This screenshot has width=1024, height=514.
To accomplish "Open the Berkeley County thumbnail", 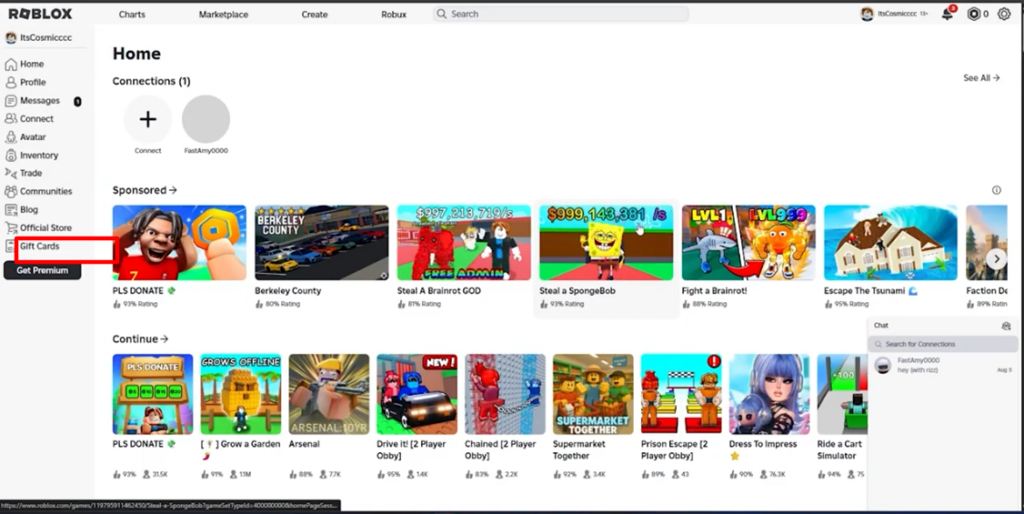I will point(322,242).
